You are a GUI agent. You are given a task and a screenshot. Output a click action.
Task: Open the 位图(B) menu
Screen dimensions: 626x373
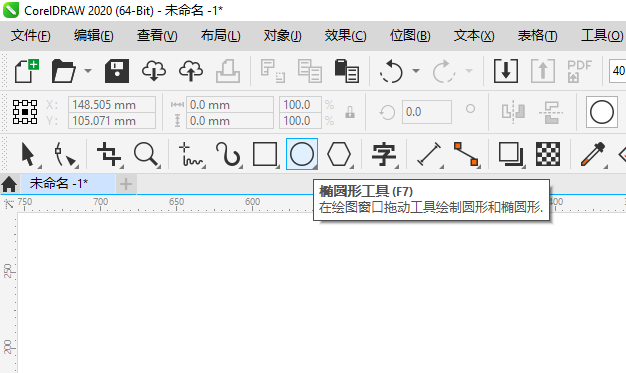[410, 36]
